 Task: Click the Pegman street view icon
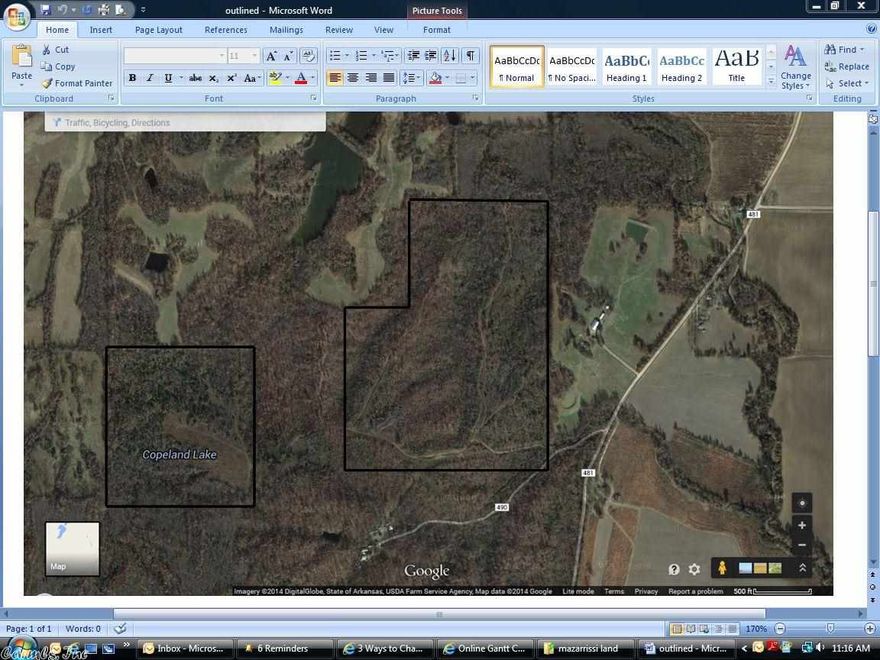[x=723, y=567]
